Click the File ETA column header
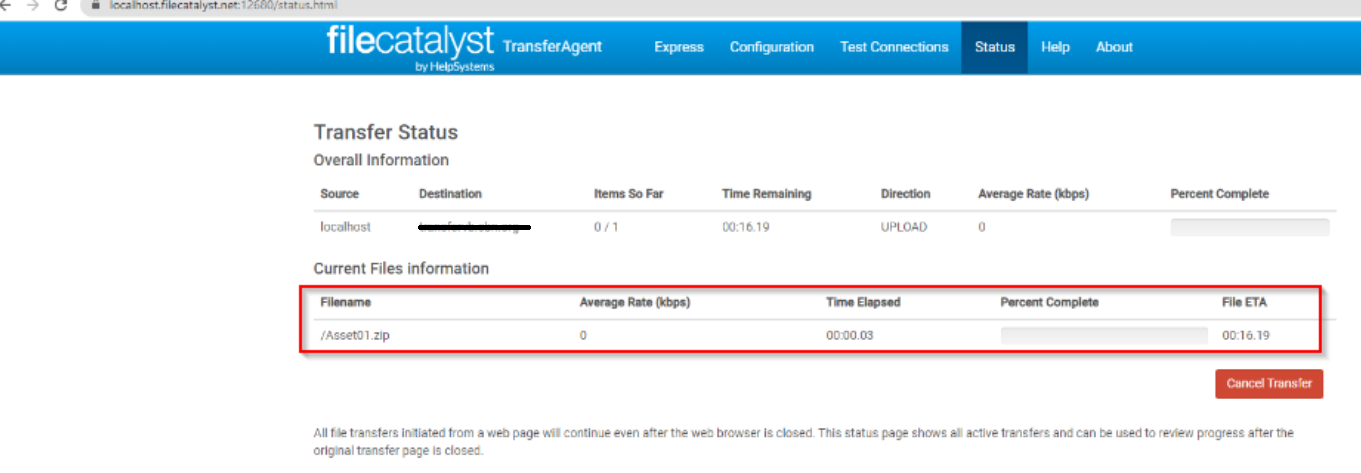 pos(1244,302)
